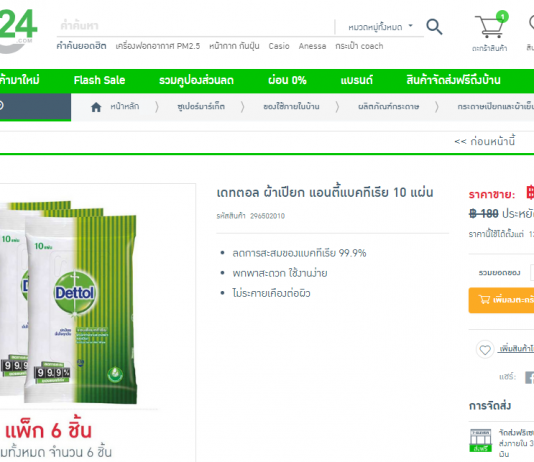Click the ซูเปอร์มาร์เก็ต breadcrumb link
The image size is (534, 462).
point(201,107)
